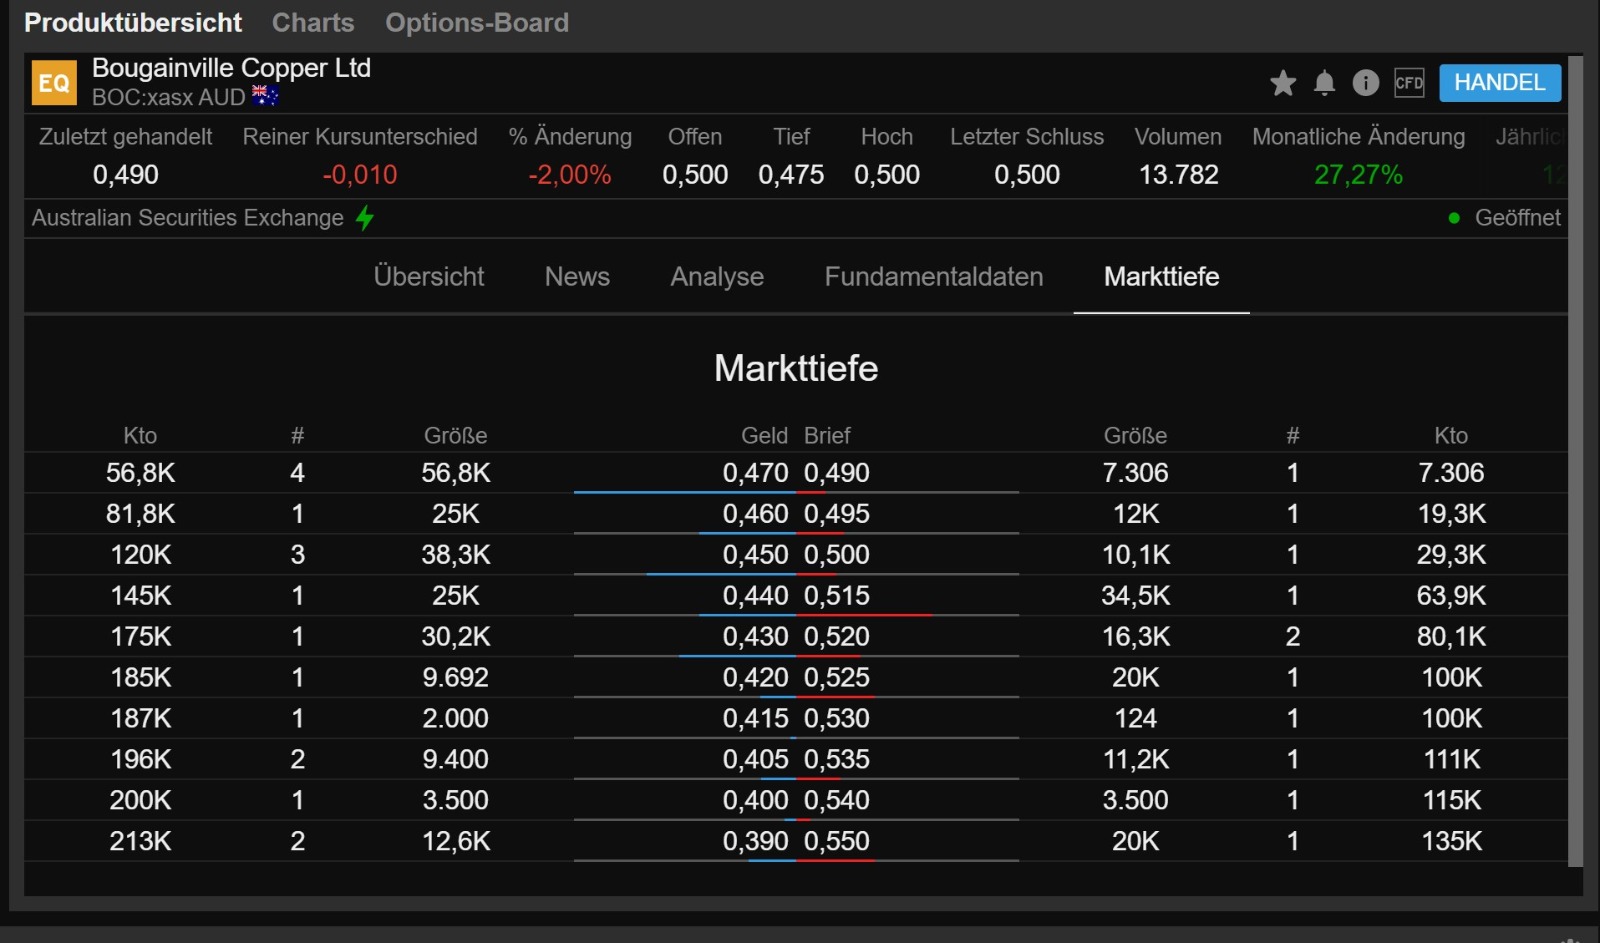This screenshot has height=943, width=1600.
Task: Open the Fundamentaldaten sub-tab
Action: click(x=934, y=277)
